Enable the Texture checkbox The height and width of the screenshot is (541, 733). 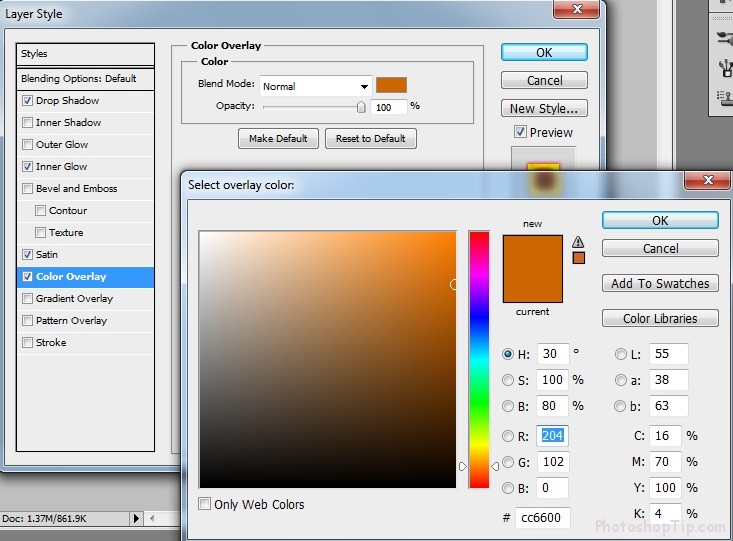pos(41,232)
